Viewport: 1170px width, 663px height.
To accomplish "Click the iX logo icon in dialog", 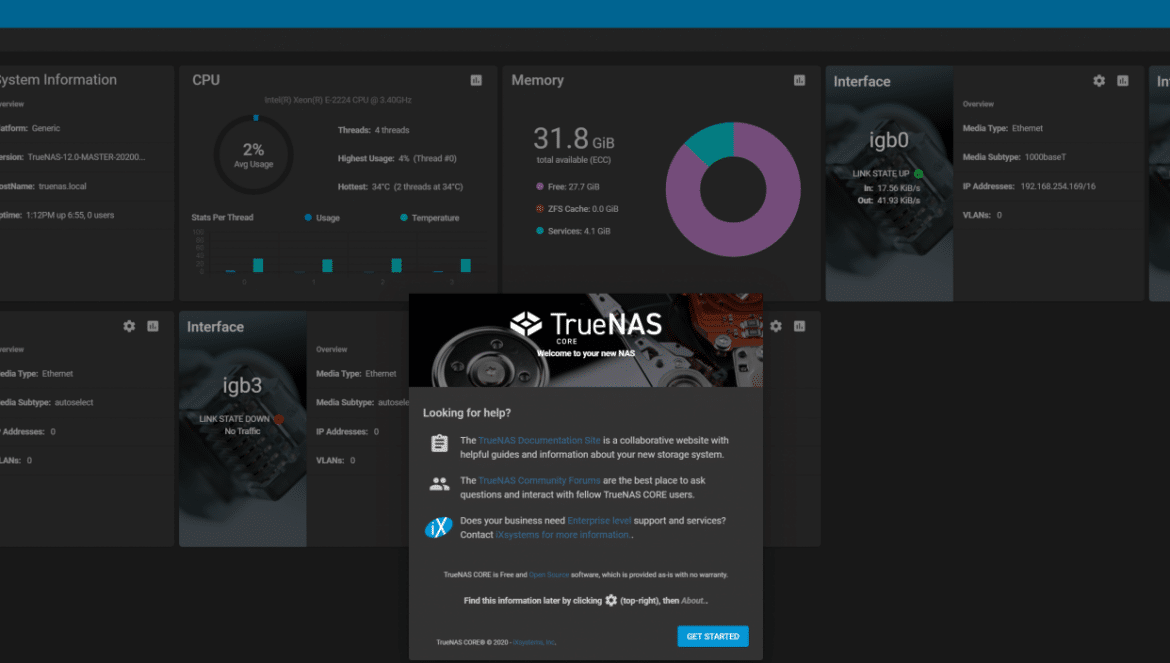I will pyautogui.click(x=439, y=527).
